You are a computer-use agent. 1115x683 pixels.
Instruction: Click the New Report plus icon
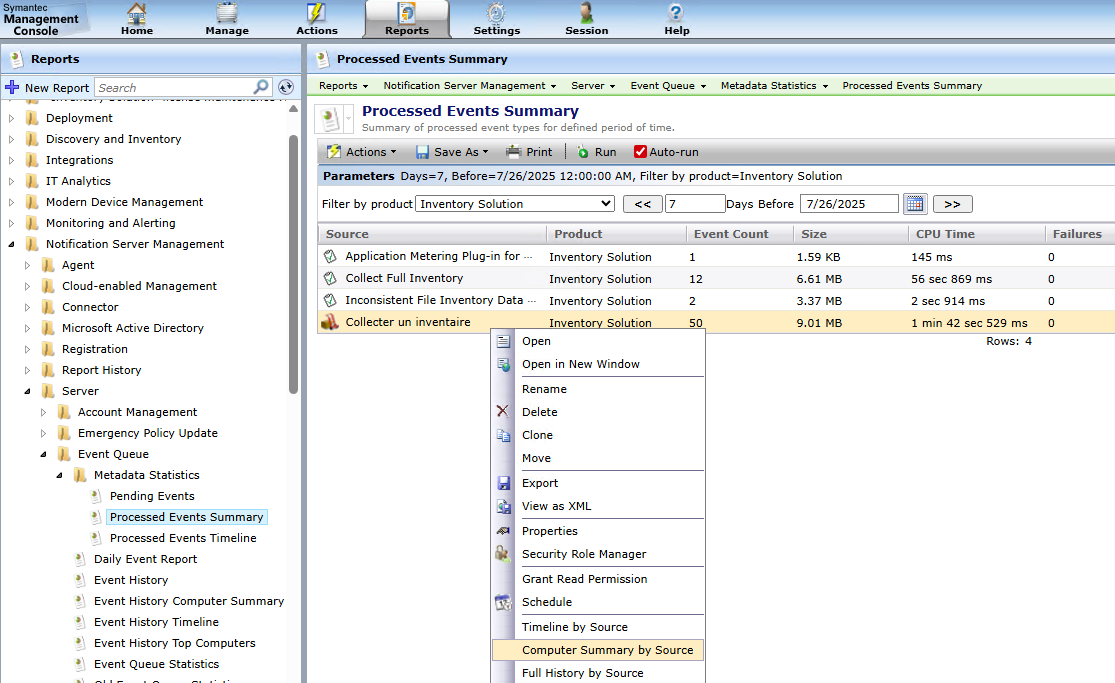(x=12, y=87)
